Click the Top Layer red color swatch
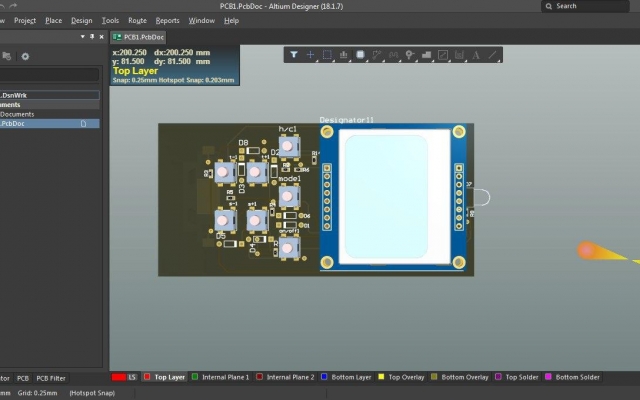This screenshot has width=640, height=400. (x=147, y=377)
